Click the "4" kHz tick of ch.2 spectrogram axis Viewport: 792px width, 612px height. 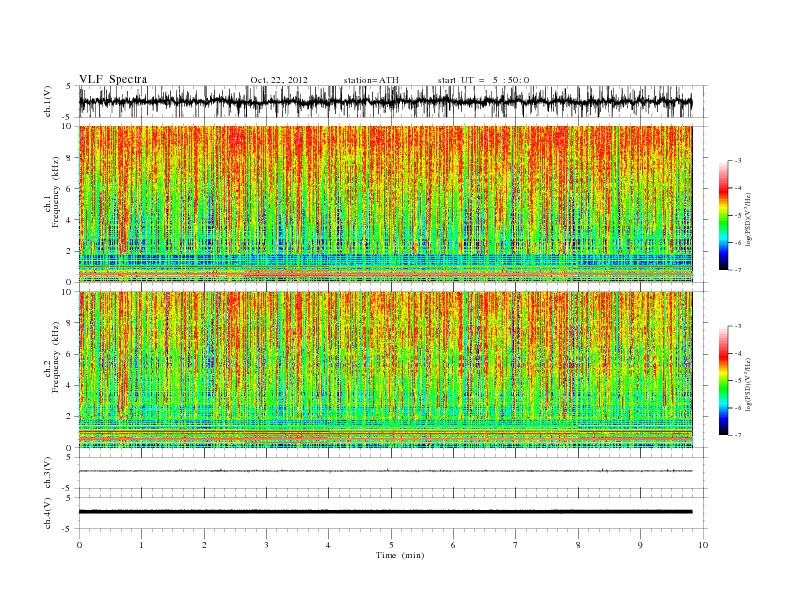pyautogui.click(x=70, y=386)
